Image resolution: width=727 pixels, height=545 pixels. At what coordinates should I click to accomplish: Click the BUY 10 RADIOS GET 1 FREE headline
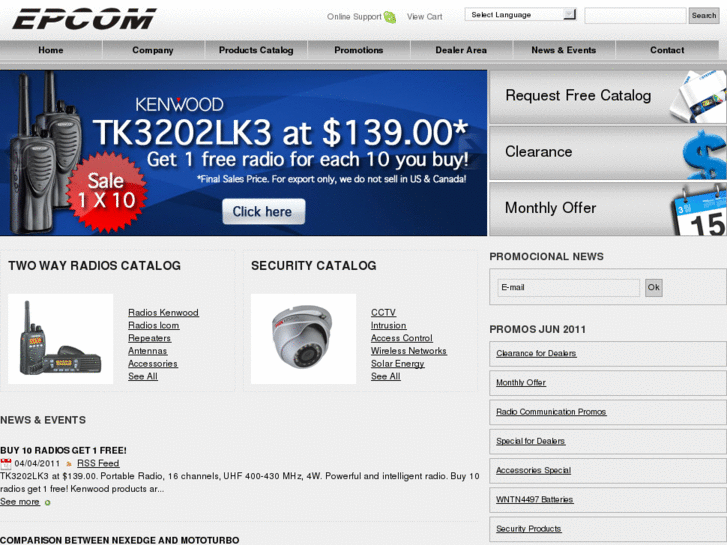pyautogui.click(x=64, y=450)
